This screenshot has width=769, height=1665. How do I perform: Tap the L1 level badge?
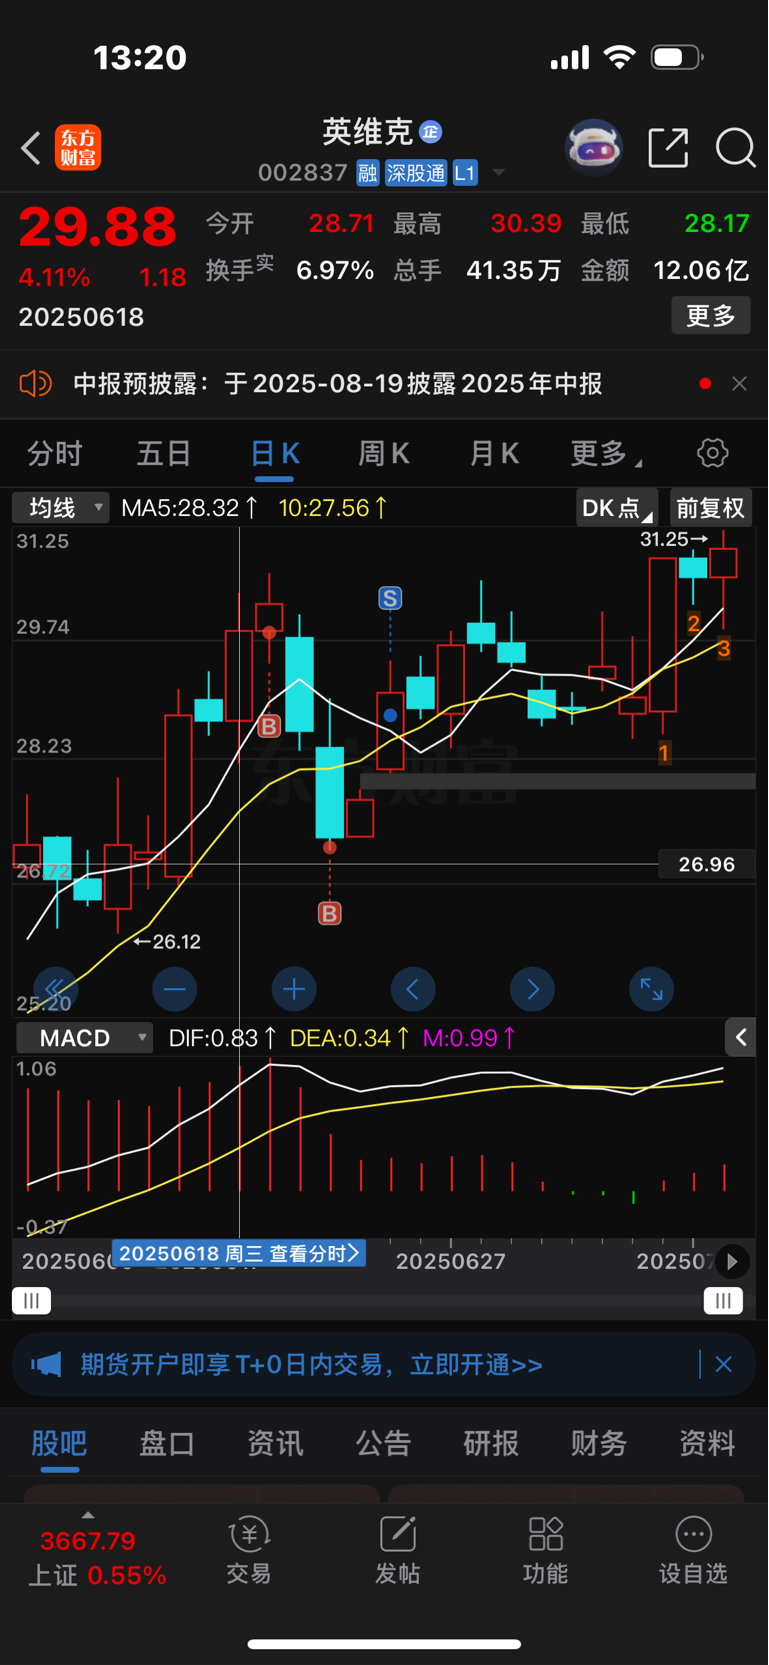tap(465, 173)
